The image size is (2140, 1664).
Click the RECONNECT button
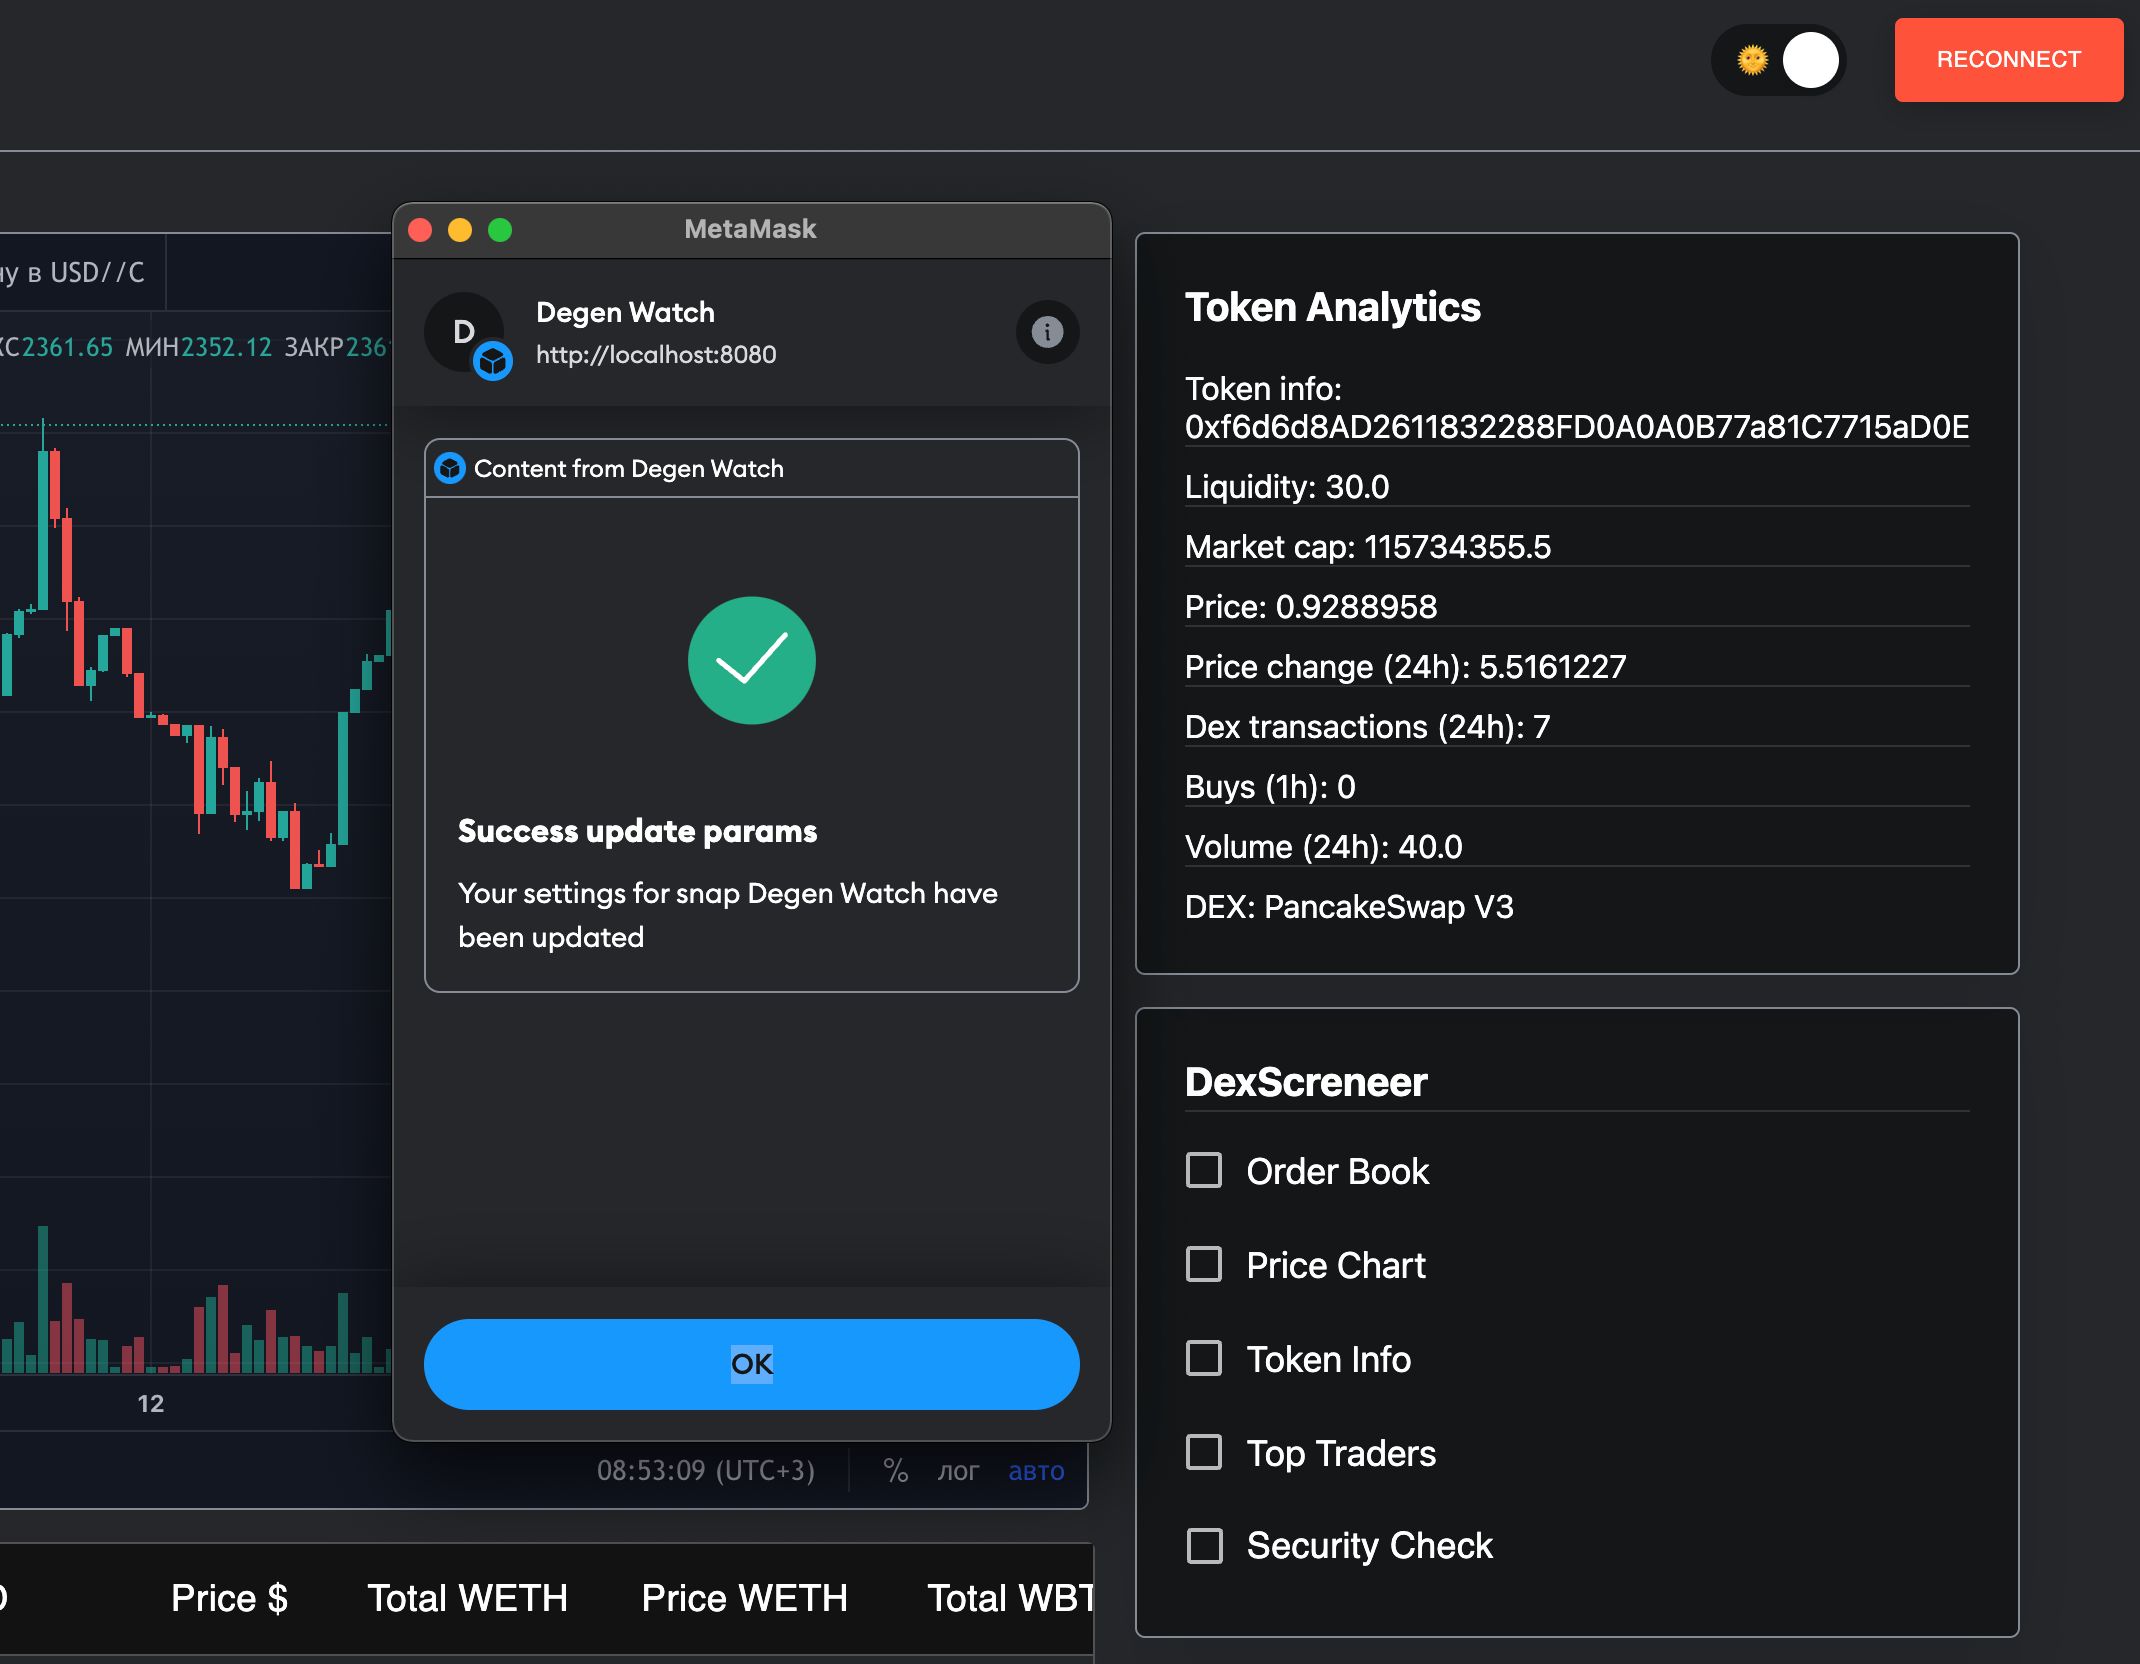[2008, 61]
